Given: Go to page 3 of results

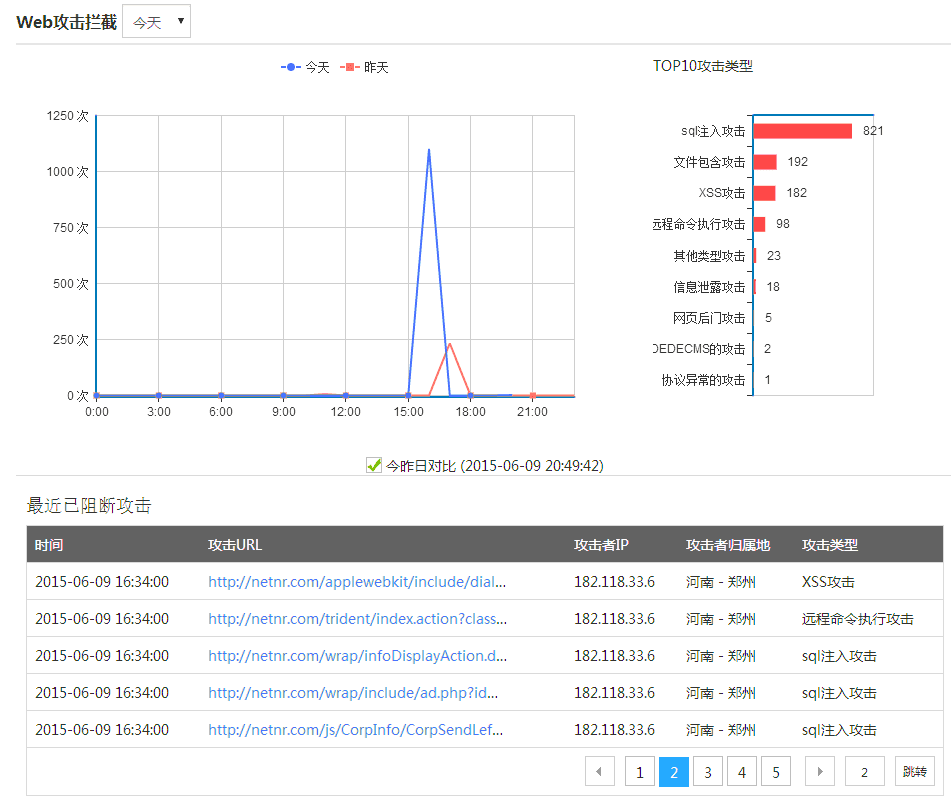Looking at the screenshot, I should pos(708,771).
